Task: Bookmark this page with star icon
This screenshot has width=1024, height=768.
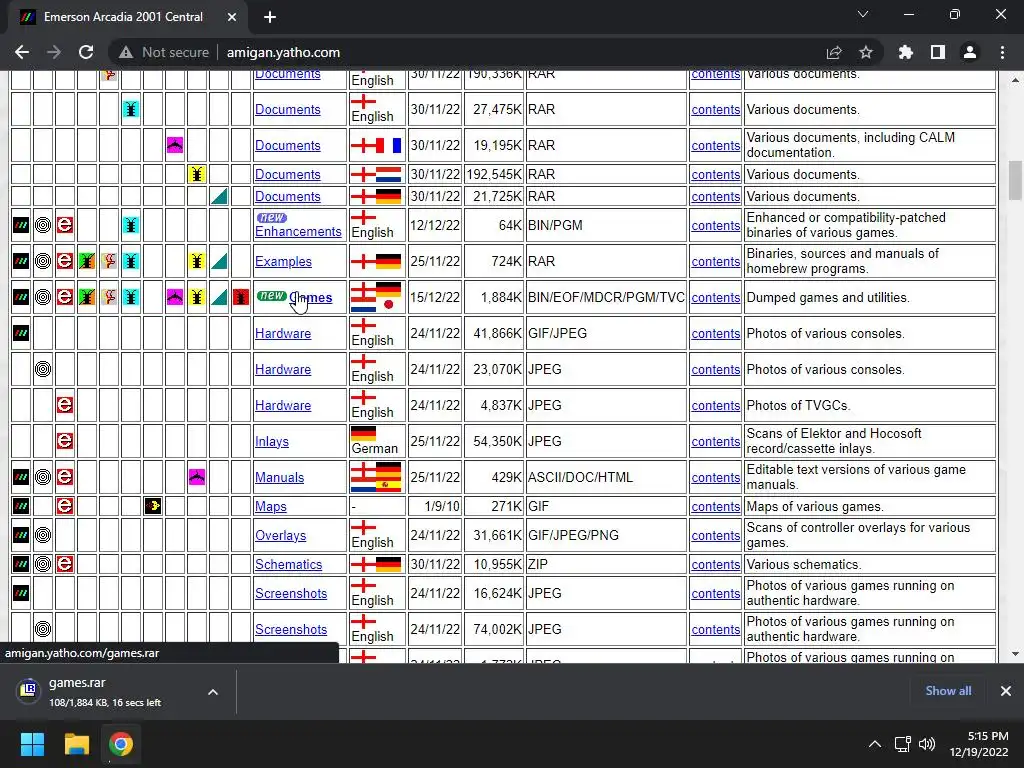Action: [866, 52]
